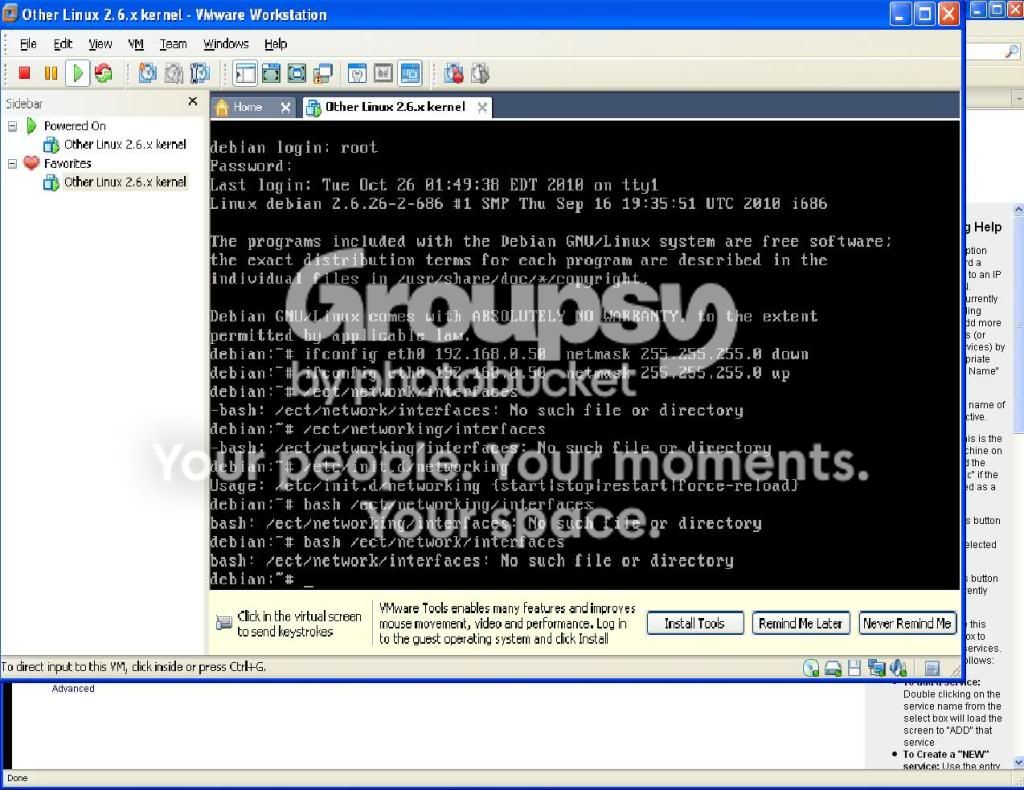Select the Favorites group label
Screen dimensions: 1024x790
click(67, 164)
